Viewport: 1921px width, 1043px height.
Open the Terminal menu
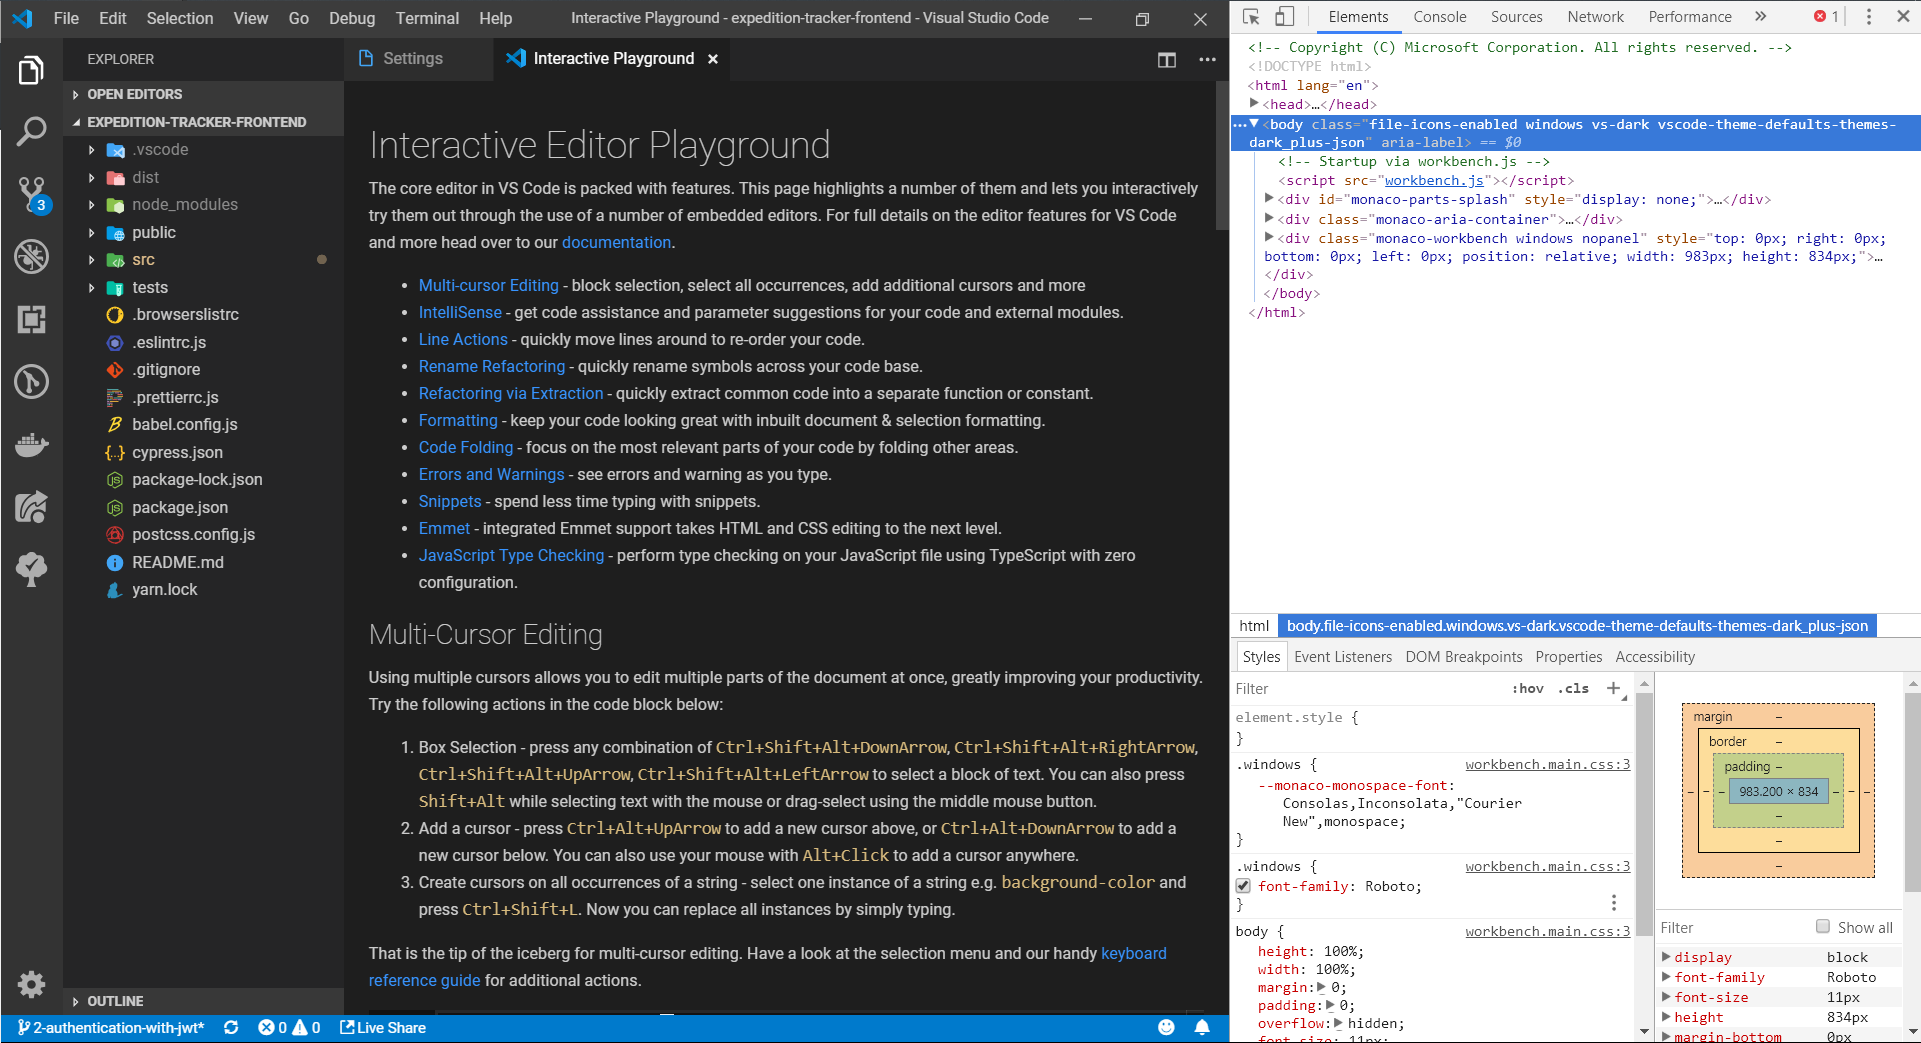pos(427,18)
